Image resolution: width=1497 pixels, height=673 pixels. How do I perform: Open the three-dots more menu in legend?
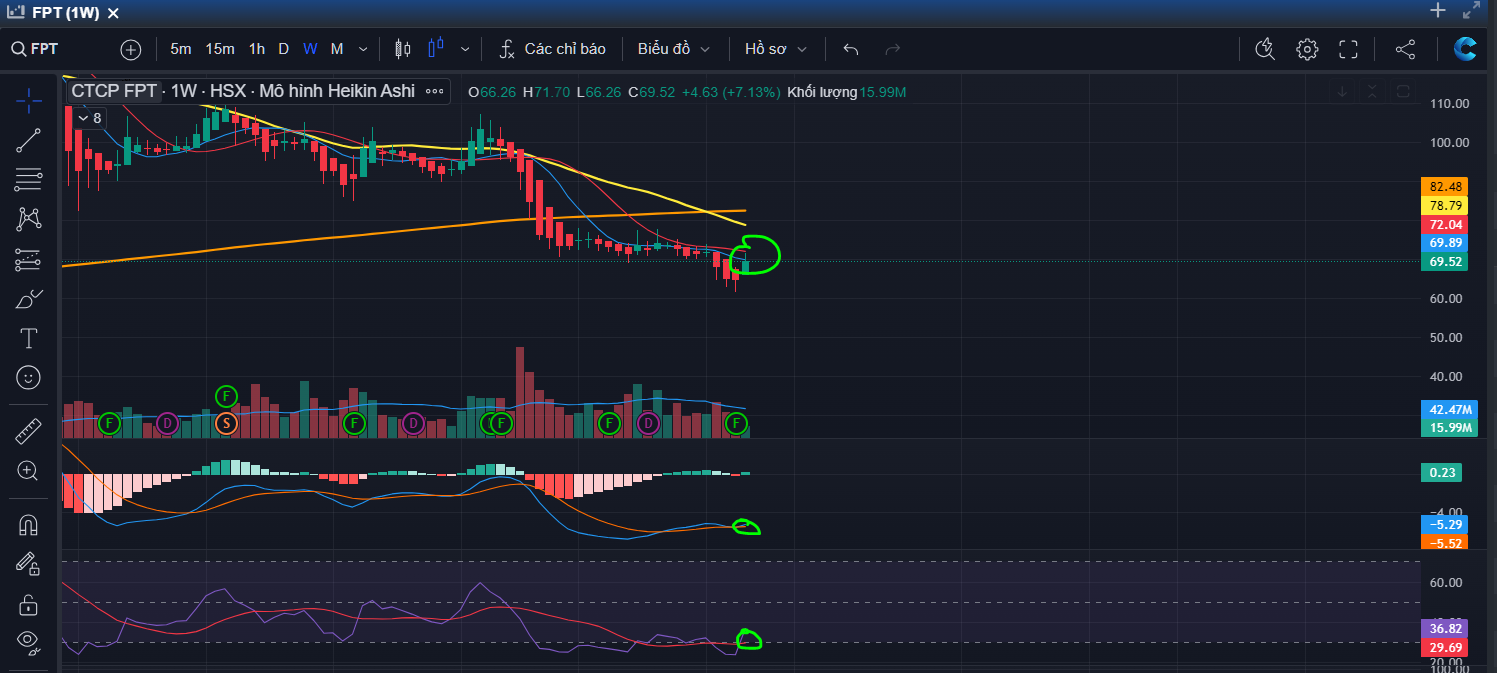435,91
